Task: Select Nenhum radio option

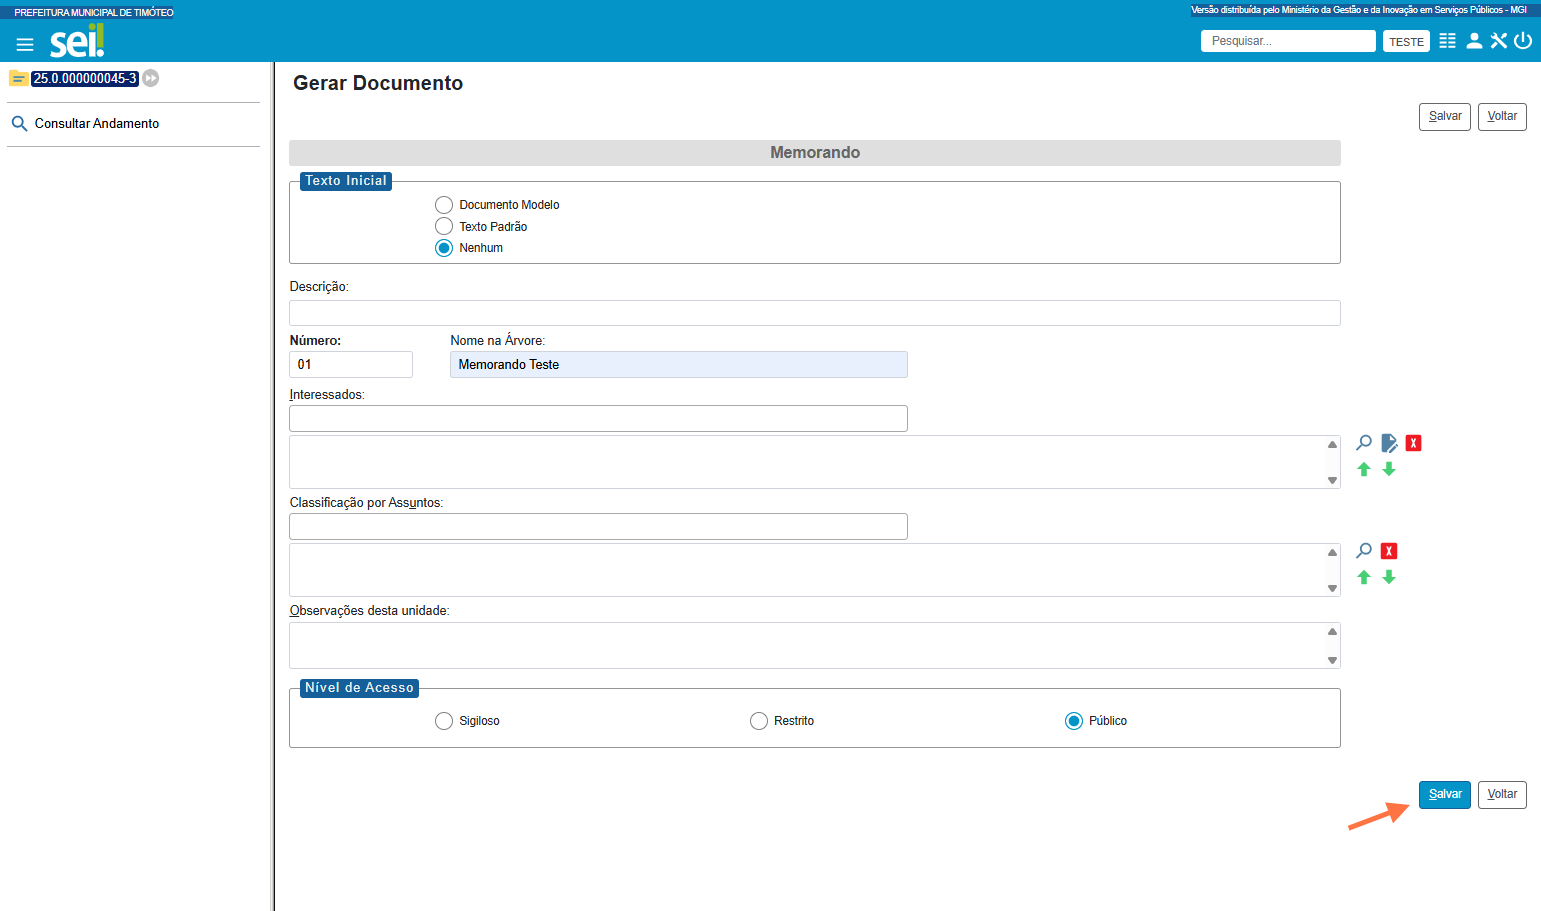Action: (444, 248)
